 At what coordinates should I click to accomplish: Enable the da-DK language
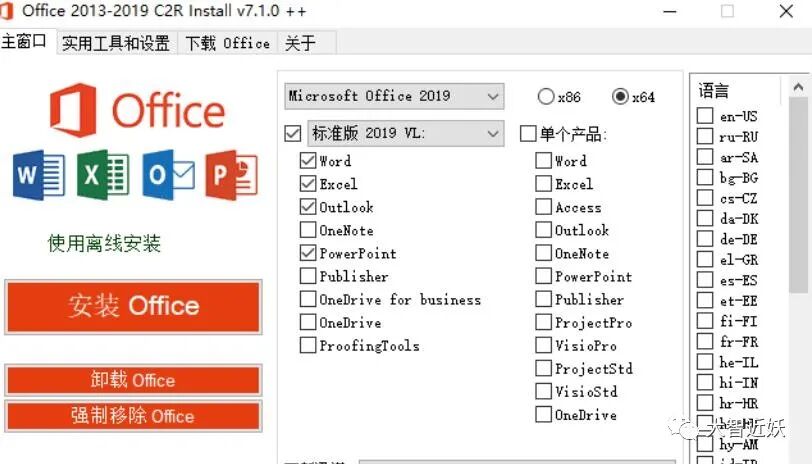click(x=705, y=218)
